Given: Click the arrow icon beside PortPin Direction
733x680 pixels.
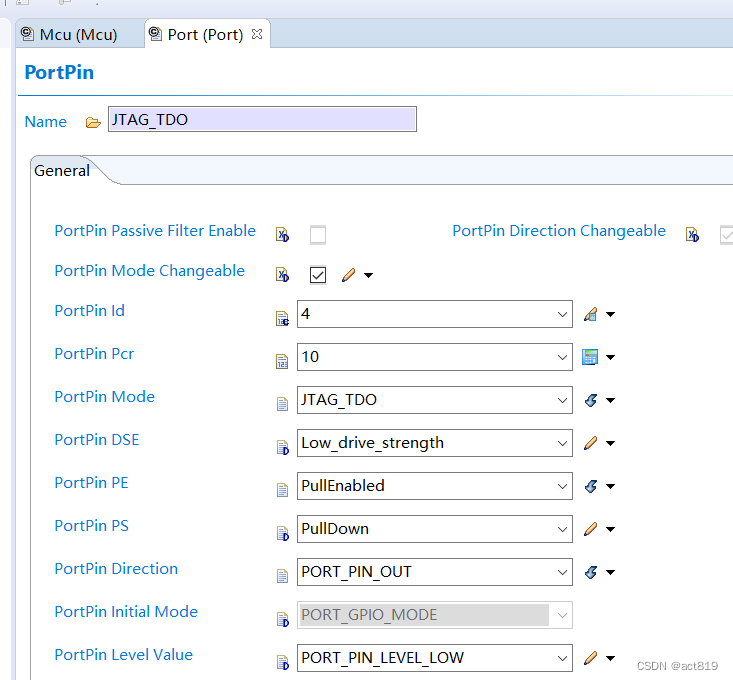Looking at the screenshot, I should click(590, 572).
